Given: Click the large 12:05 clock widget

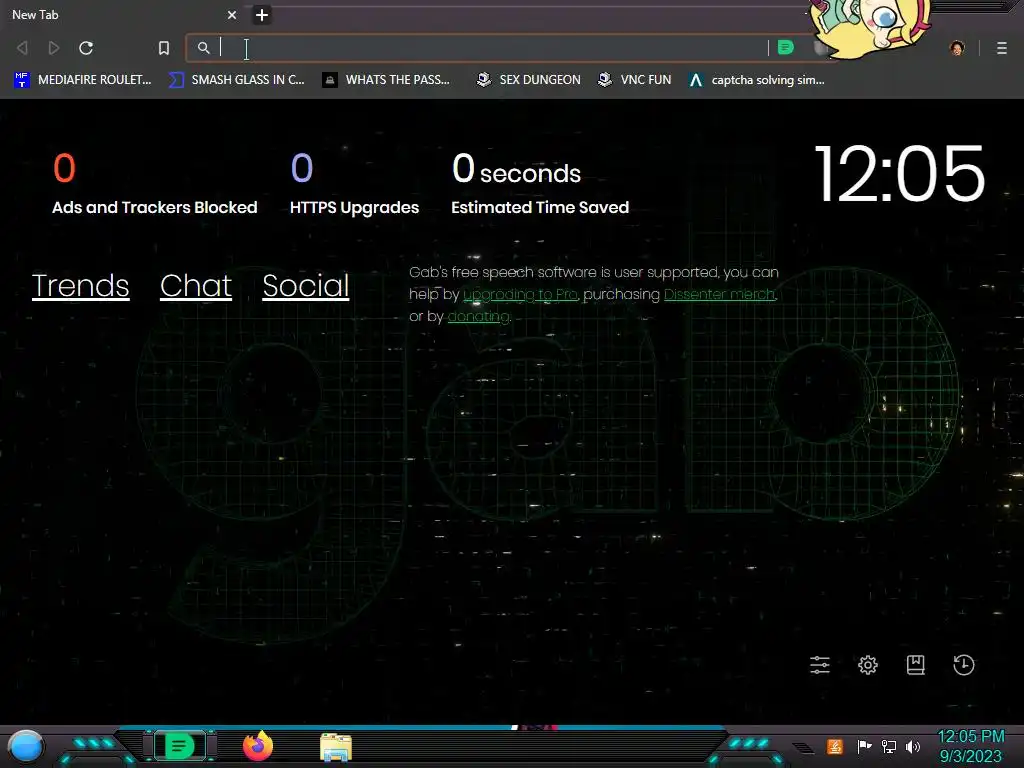Looking at the screenshot, I should (x=900, y=174).
